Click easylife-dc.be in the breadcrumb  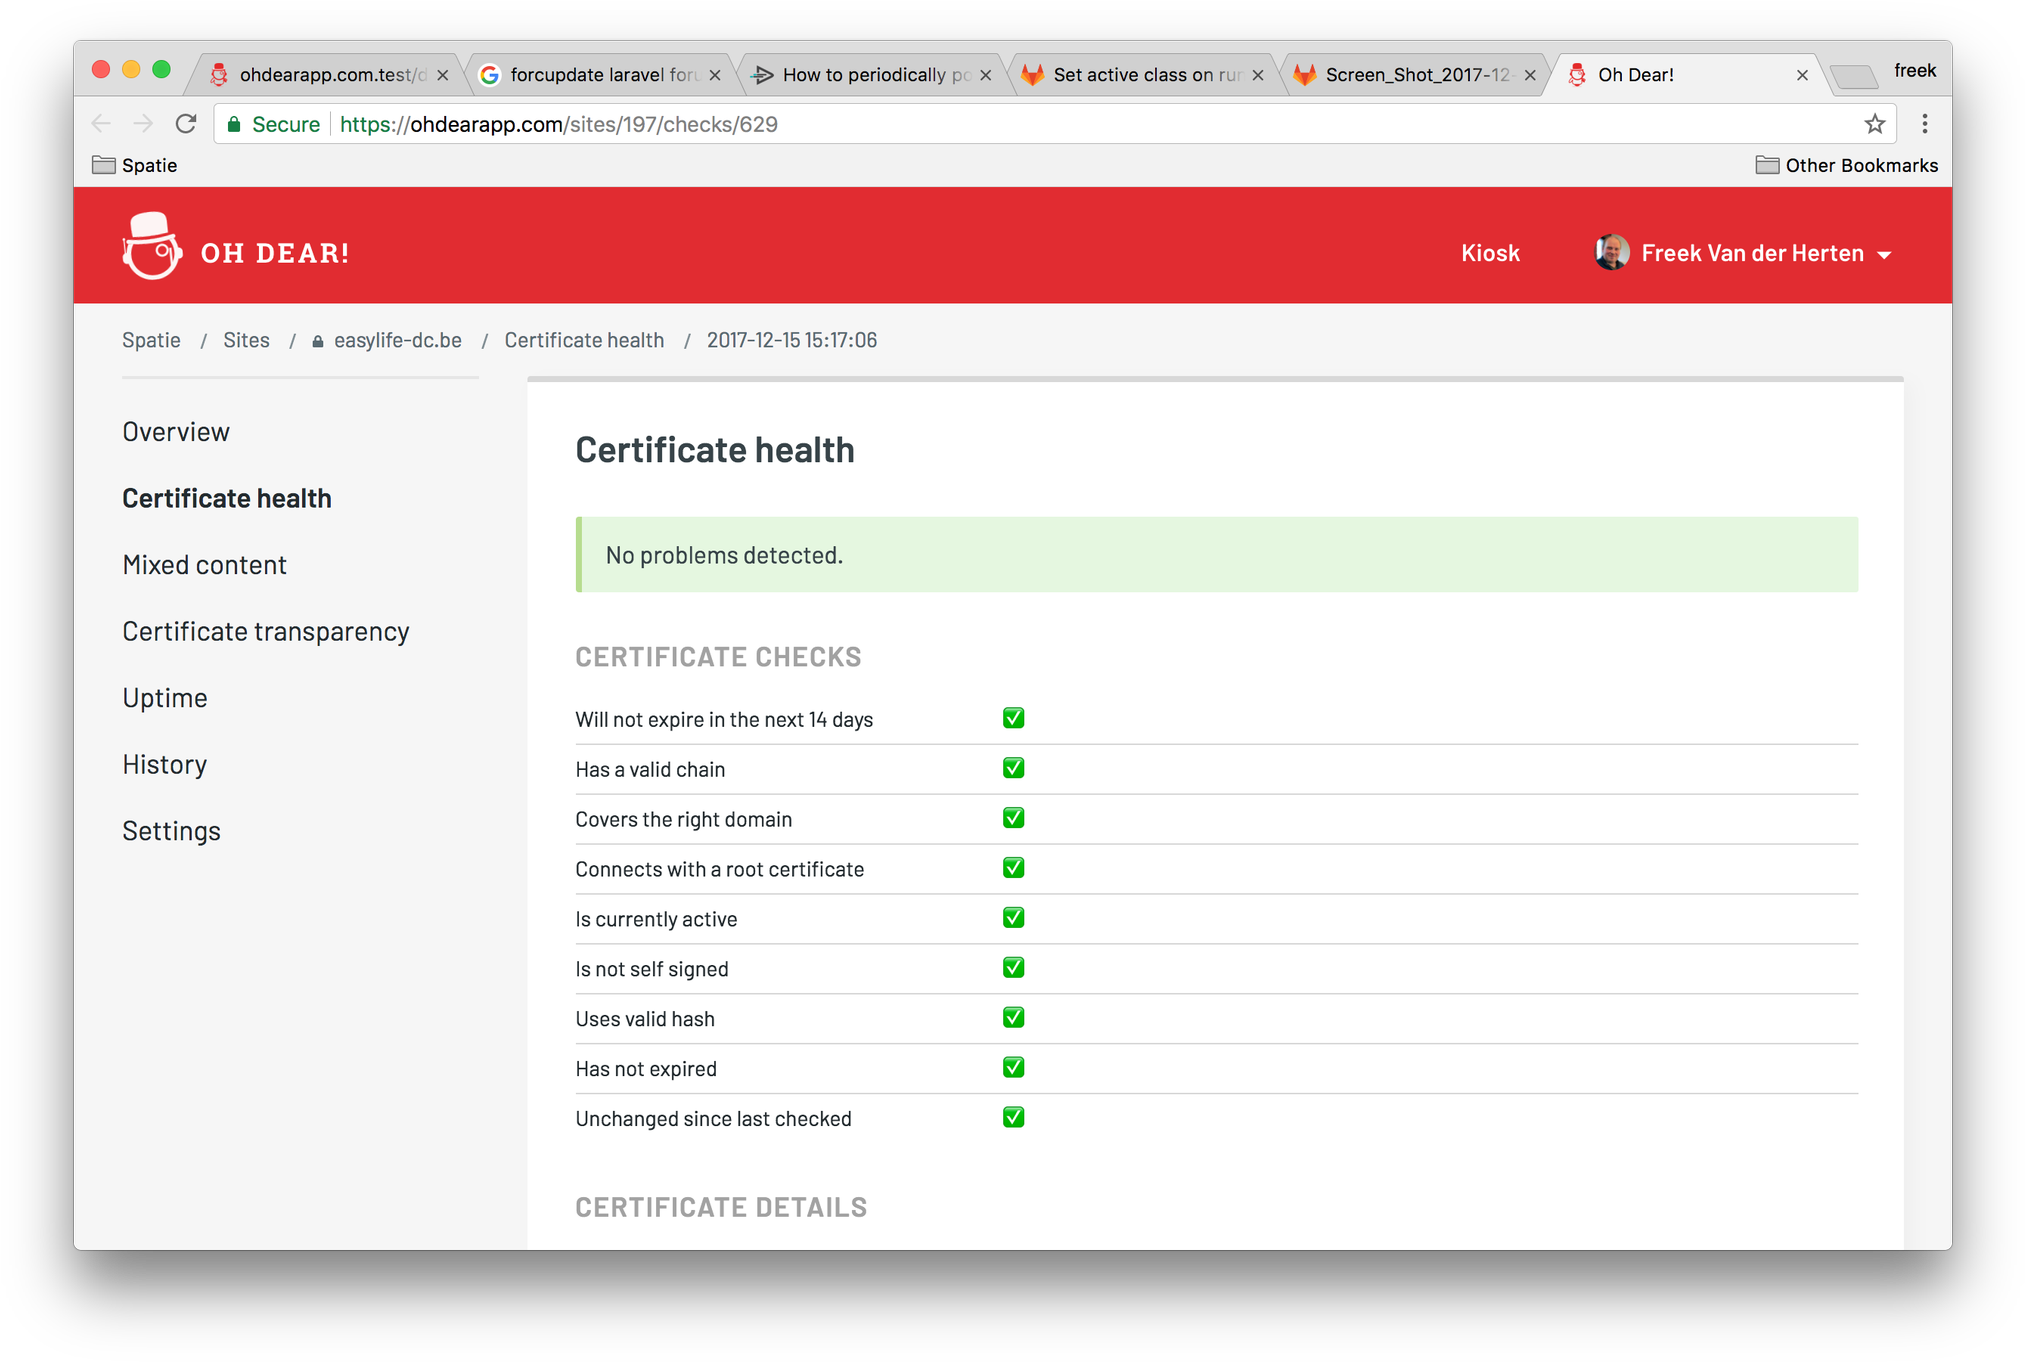[x=398, y=340]
